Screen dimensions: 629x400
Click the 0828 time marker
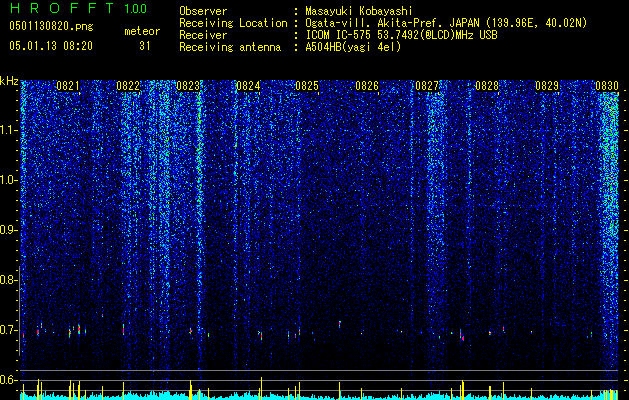487,86
